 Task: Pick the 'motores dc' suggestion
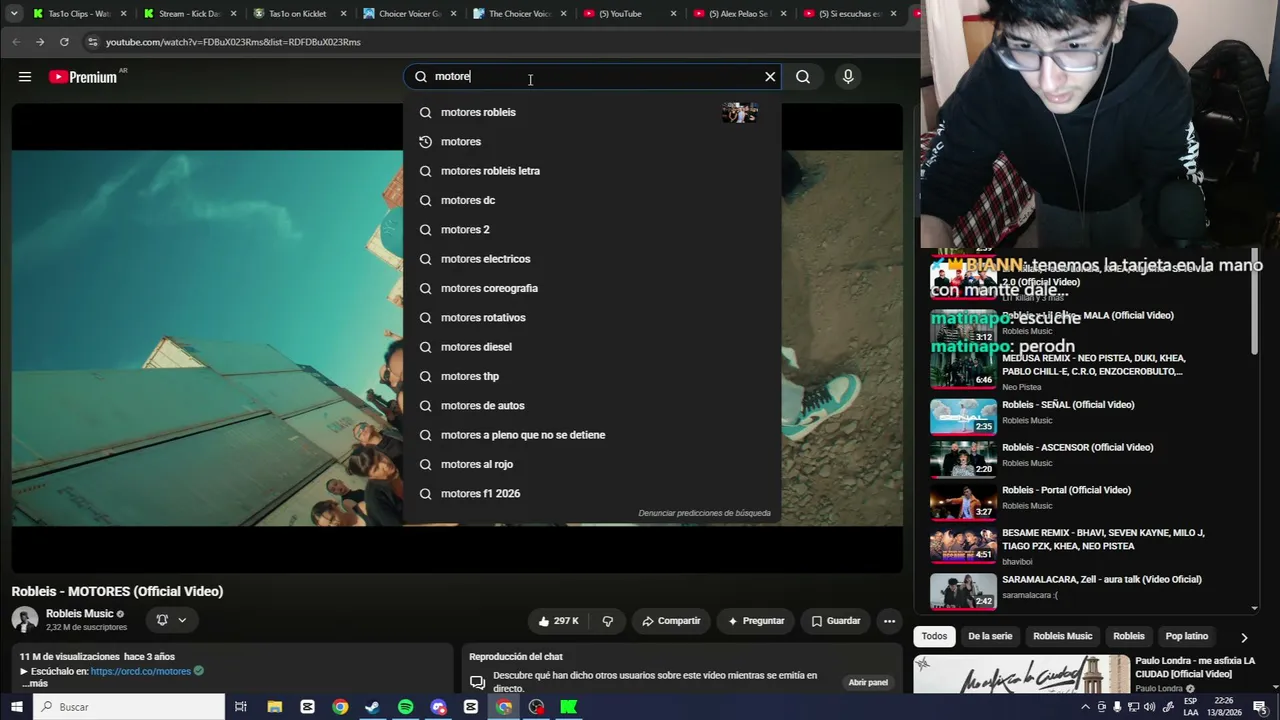click(x=592, y=200)
